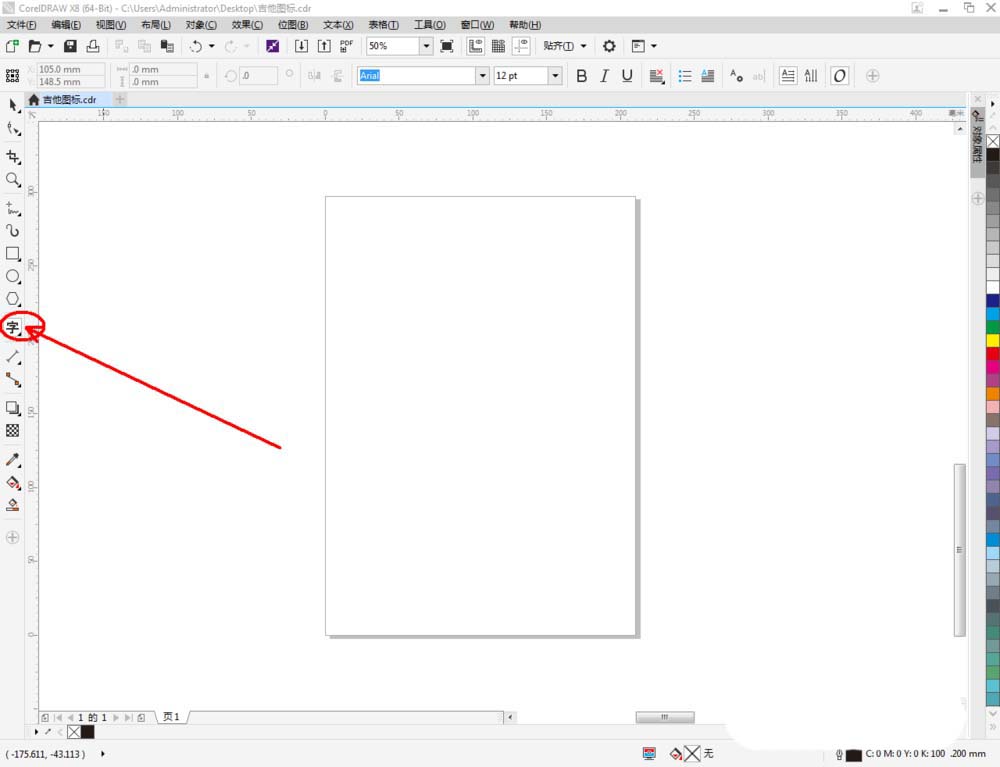This screenshot has width=1000, height=767.
Task: Add new document tab plus button
Action: (120, 99)
